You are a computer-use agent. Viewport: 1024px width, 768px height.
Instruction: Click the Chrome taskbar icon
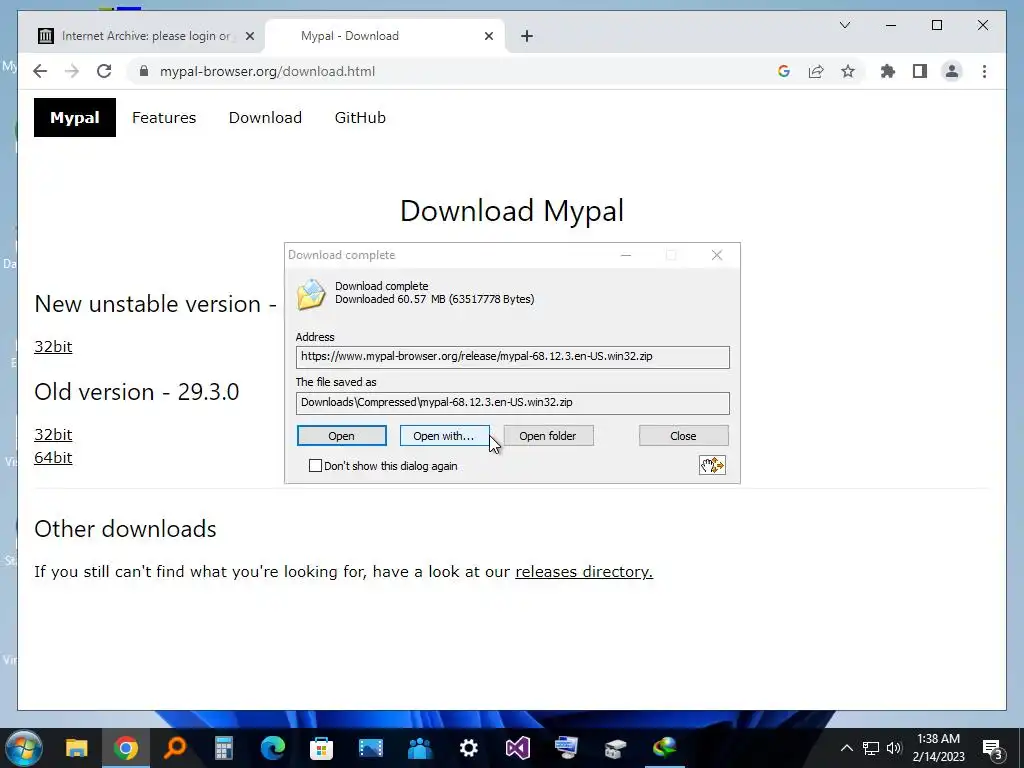pos(125,748)
